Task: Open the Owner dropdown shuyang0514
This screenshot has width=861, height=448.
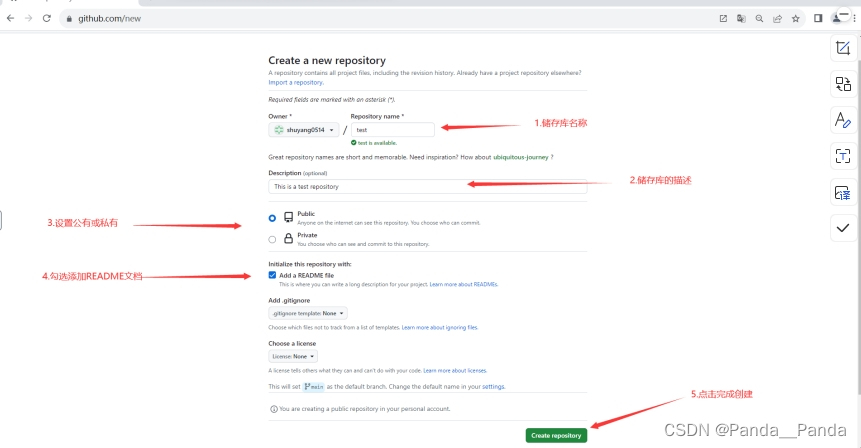Action: pos(304,130)
